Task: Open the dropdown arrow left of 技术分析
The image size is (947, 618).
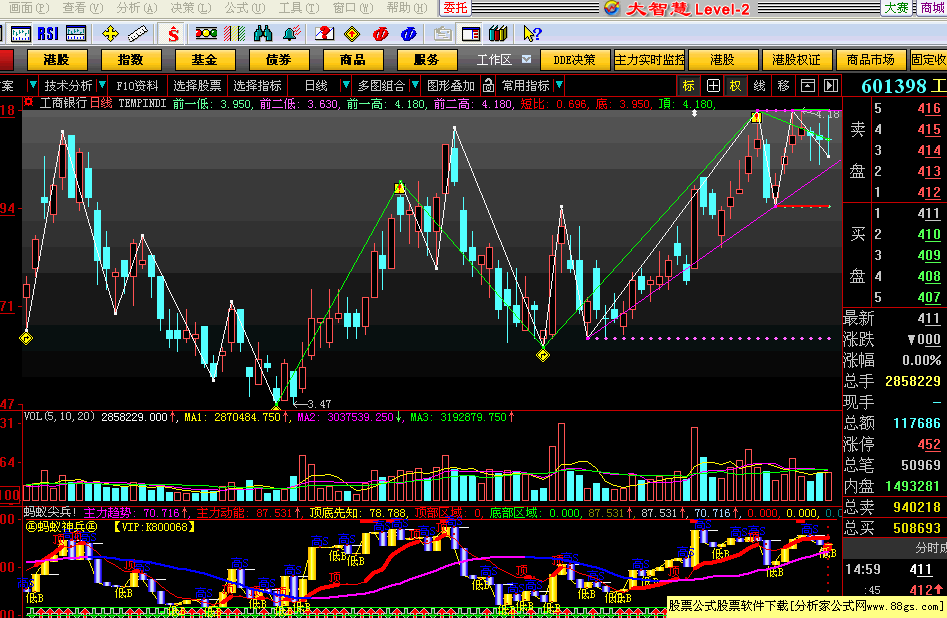Action: point(33,85)
